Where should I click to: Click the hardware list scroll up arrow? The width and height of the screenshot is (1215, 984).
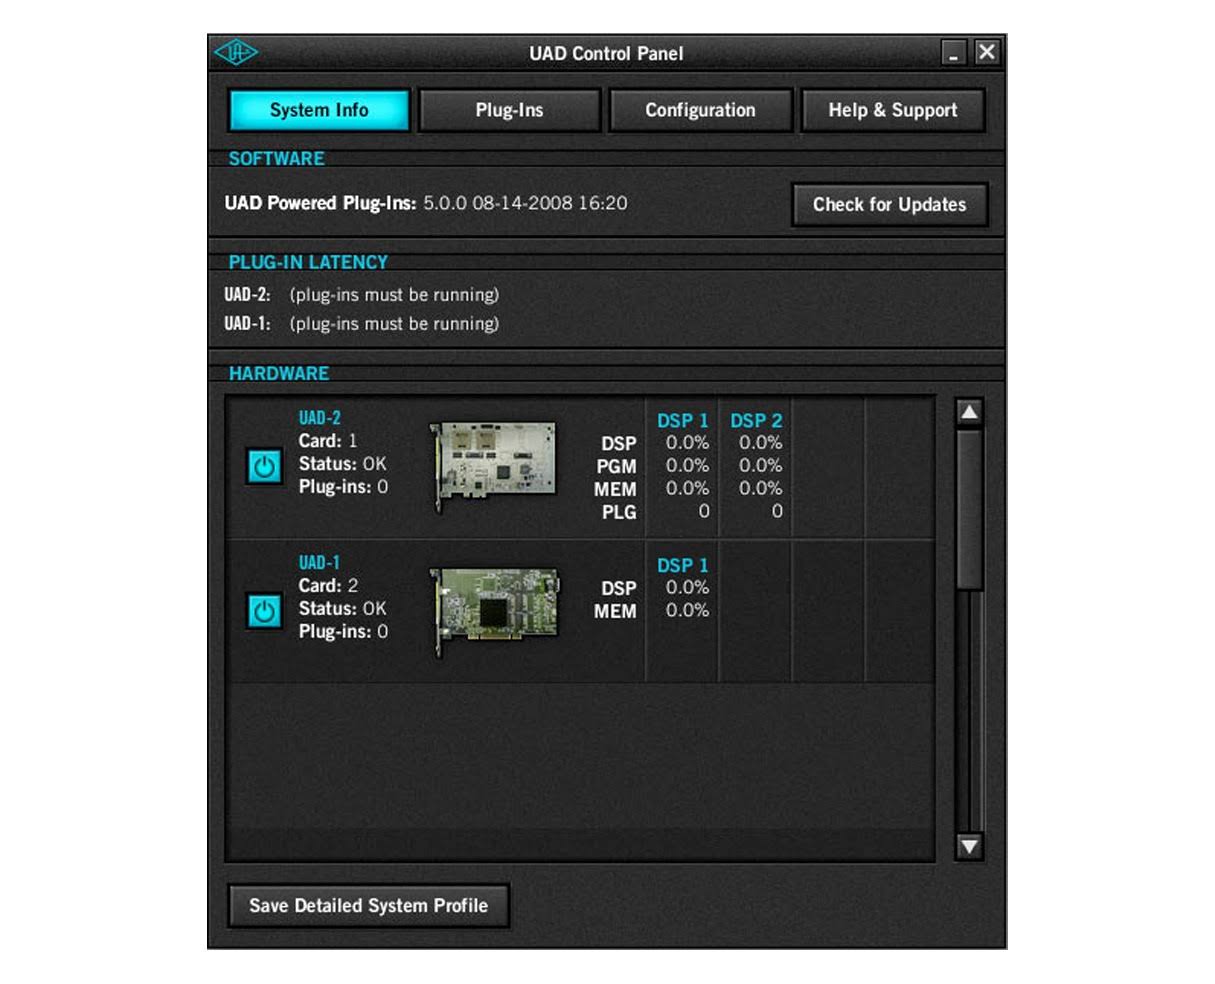click(969, 412)
